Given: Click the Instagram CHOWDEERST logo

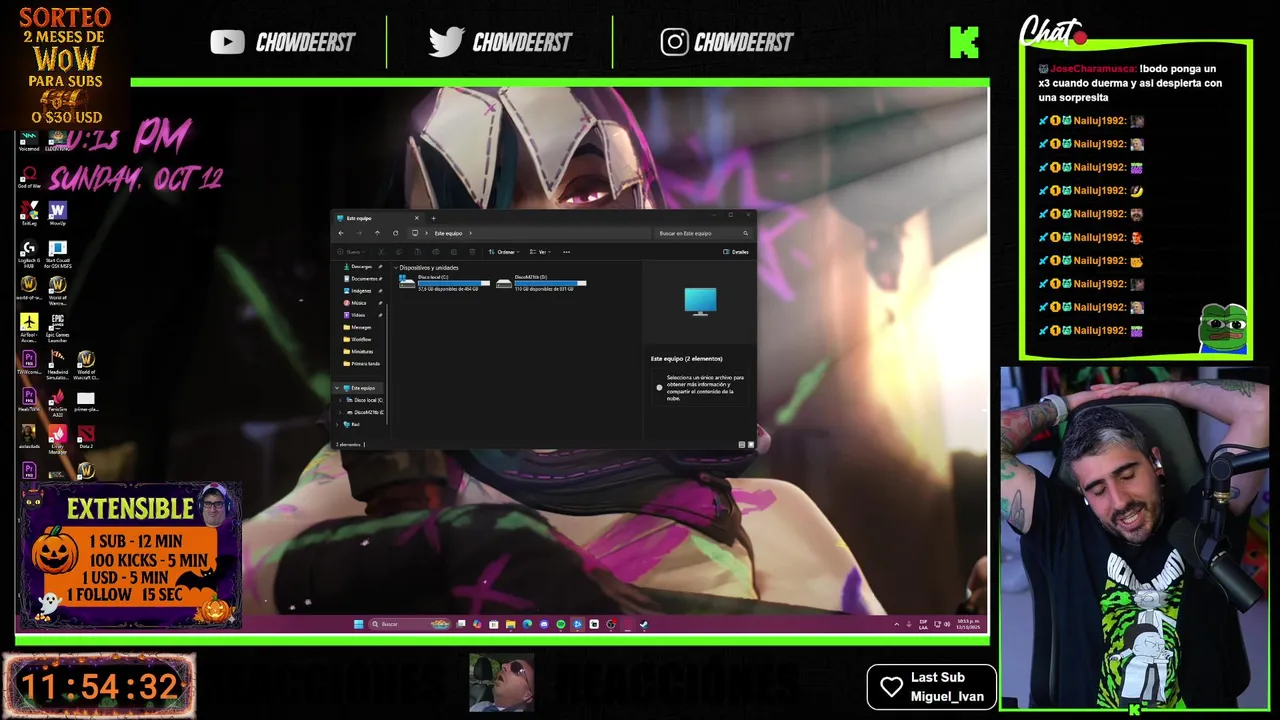Looking at the screenshot, I should 727,42.
